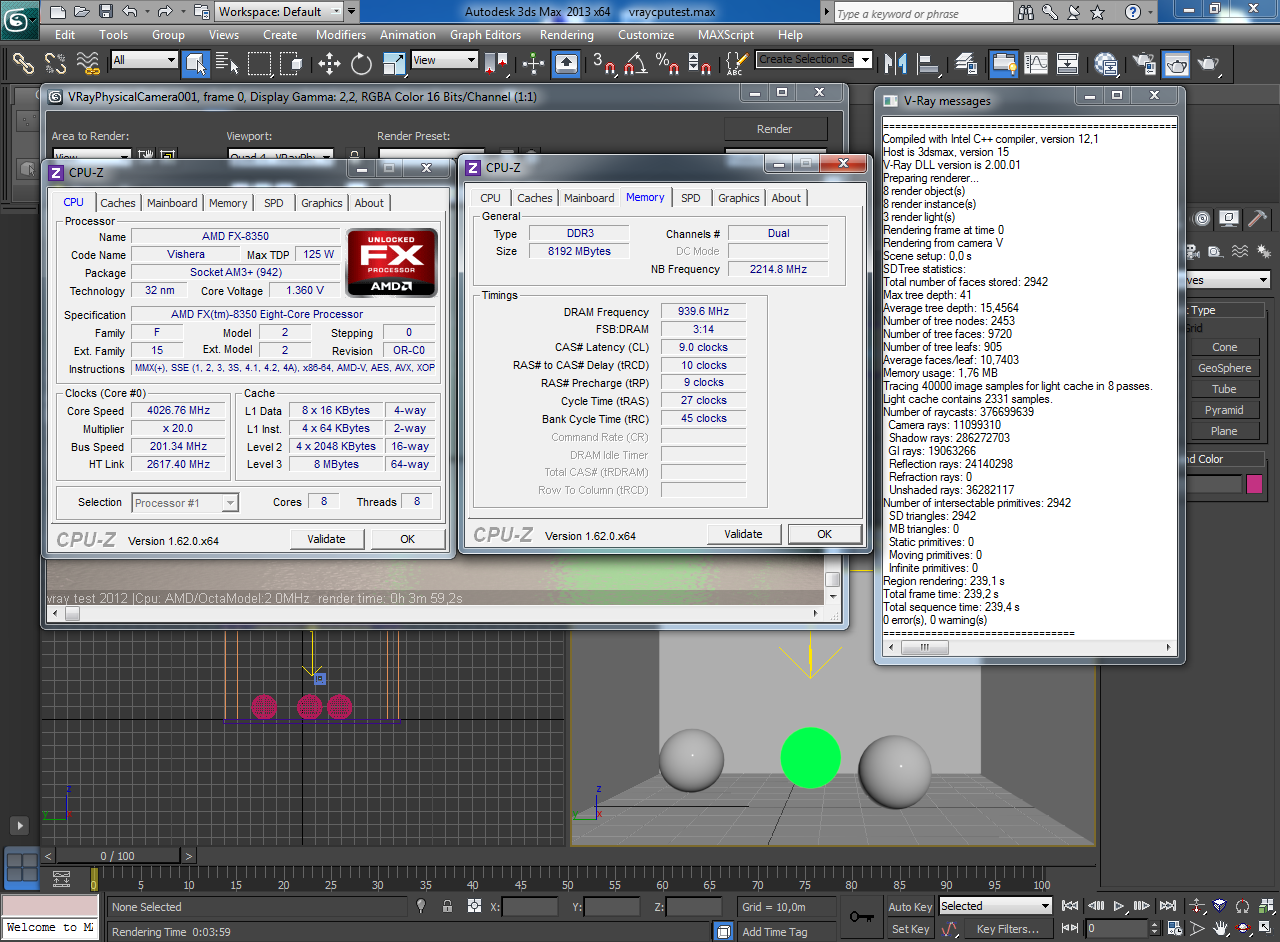Click the Unlink Selection tool
Screen dimensions: 1280x942
point(55,62)
